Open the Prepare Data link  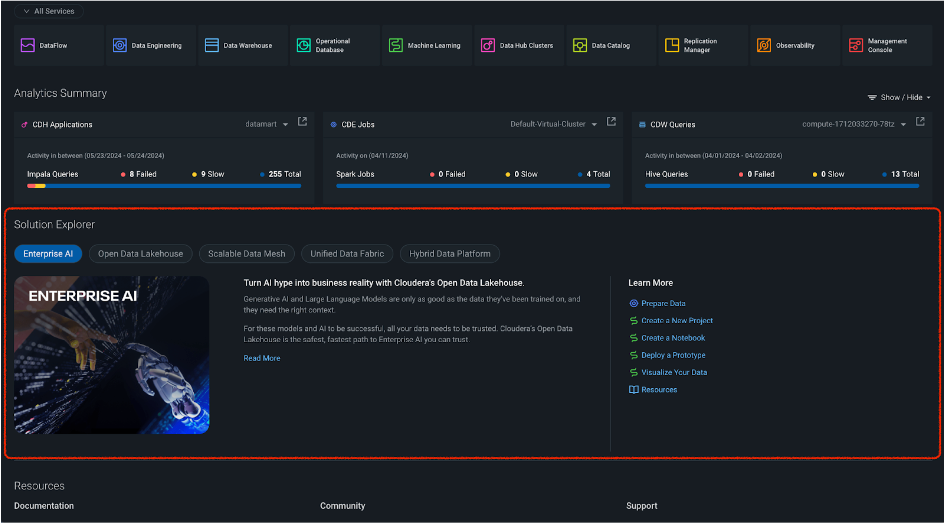[663, 303]
